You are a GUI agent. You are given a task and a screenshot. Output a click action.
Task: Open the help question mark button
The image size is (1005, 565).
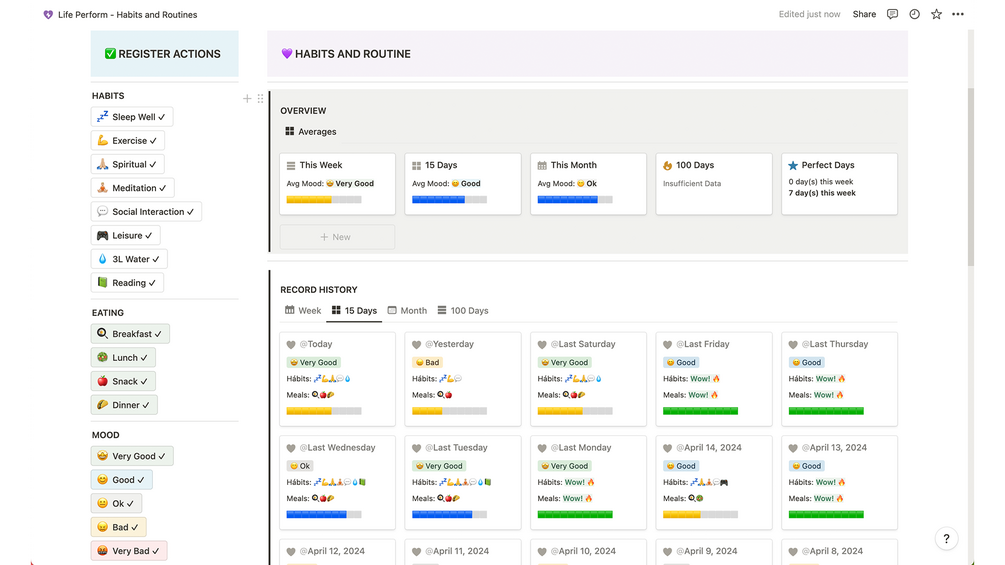click(x=947, y=539)
